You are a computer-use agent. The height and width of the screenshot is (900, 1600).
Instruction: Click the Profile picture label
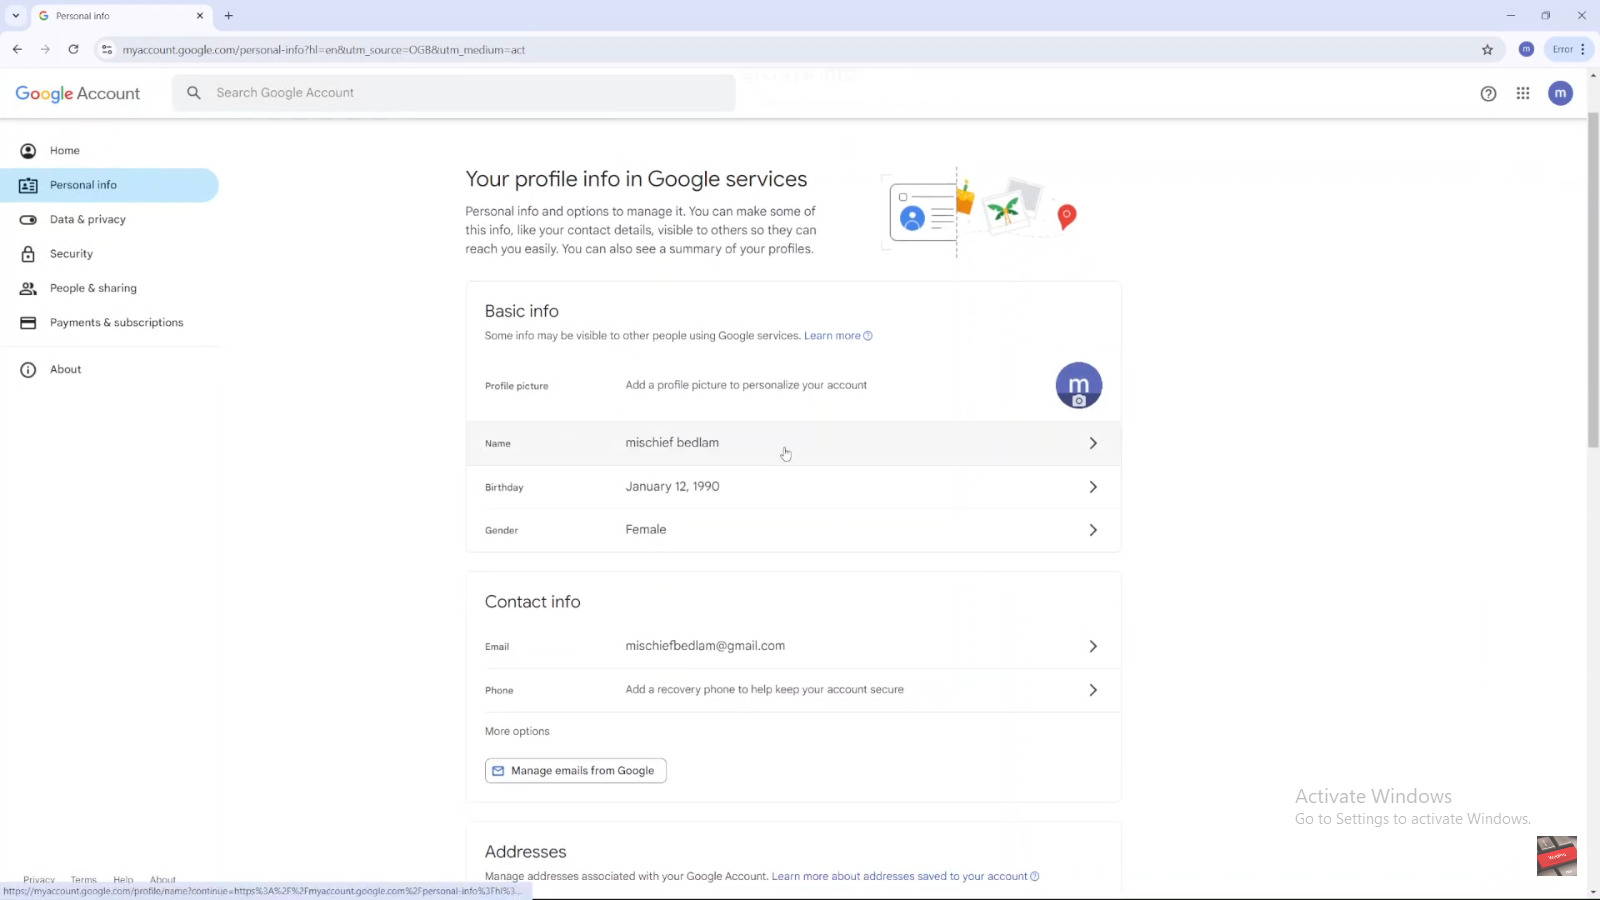click(516, 386)
